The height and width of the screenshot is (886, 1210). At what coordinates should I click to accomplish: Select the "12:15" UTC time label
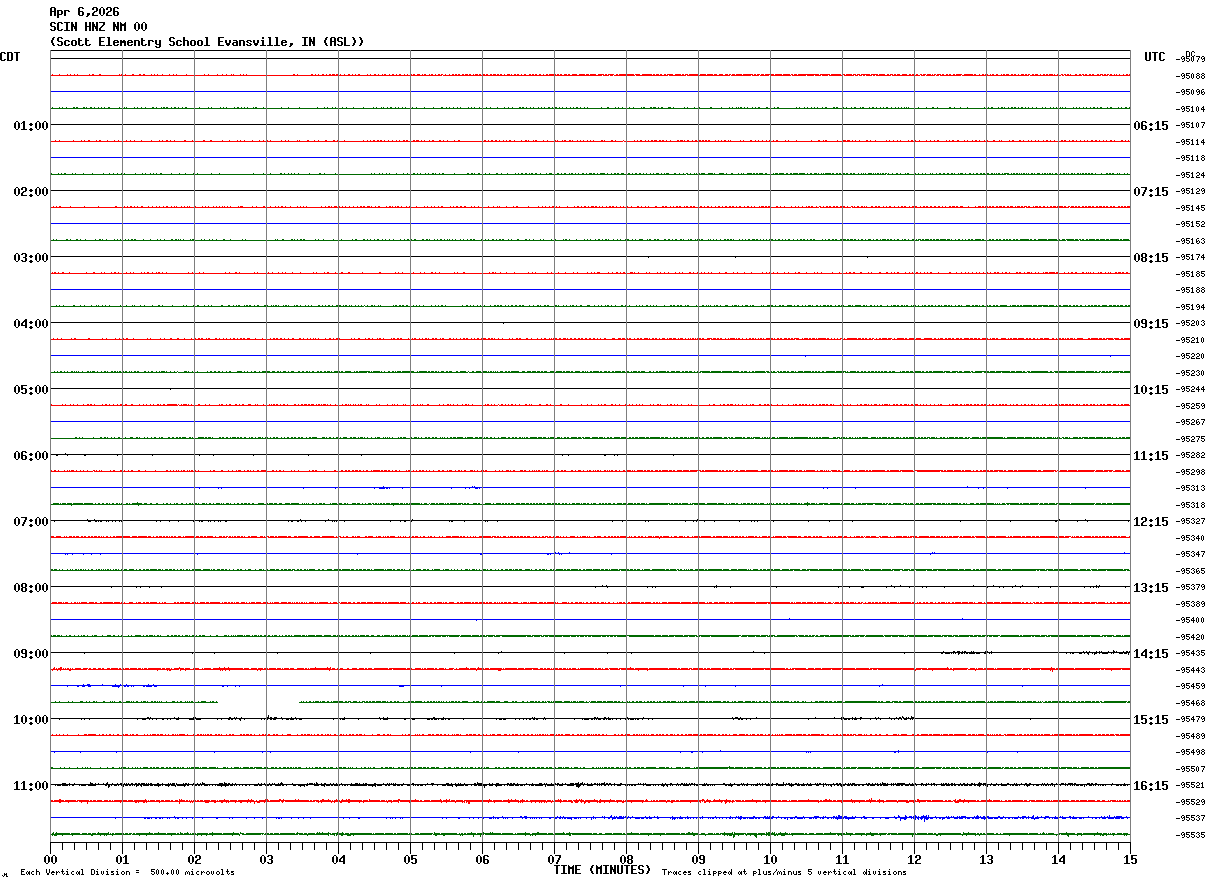[x=1150, y=522]
